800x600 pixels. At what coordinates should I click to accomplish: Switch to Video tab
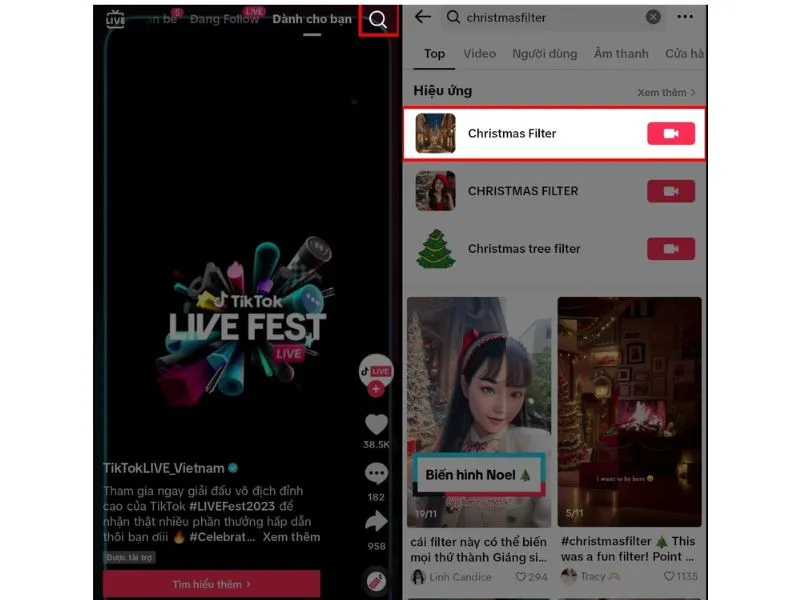pyautogui.click(x=480, y=54)
